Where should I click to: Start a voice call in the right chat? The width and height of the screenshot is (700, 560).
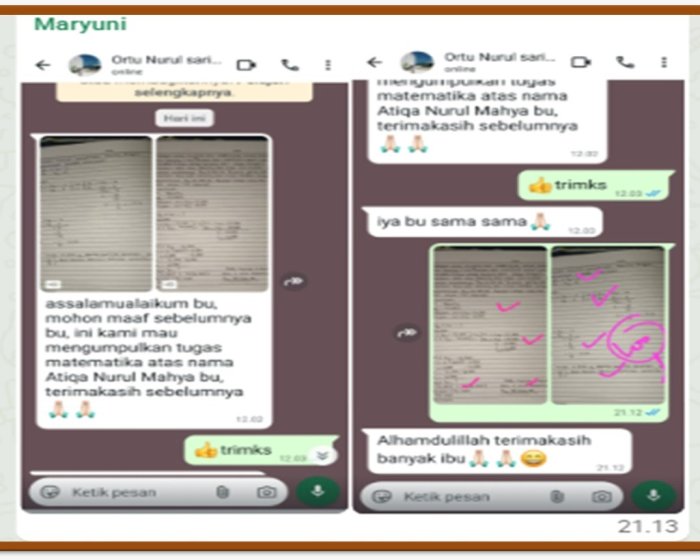pyautogui.click(x=625, y=62)
